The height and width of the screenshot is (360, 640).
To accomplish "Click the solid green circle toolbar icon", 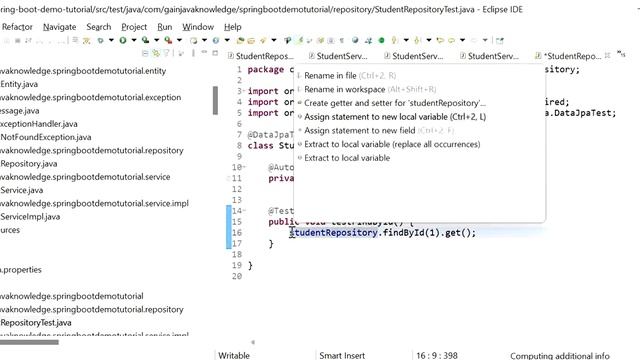I will pos(381,40).
